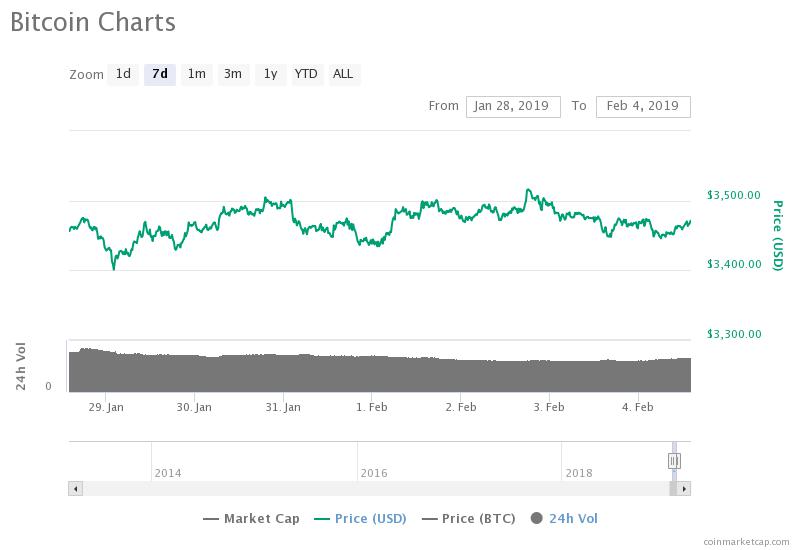Viewport: 800px width, 550px height.
Task: Grab the navigator range handle
Action: click(x=674, y=461)
